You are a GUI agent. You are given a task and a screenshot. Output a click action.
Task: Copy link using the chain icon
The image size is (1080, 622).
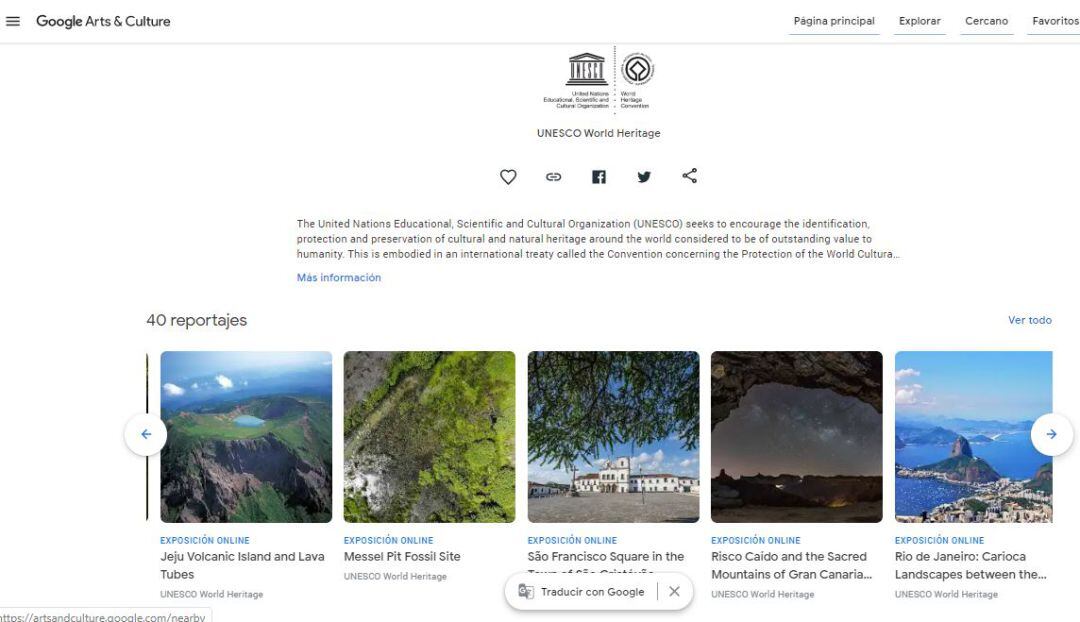(x=553, y=177)
